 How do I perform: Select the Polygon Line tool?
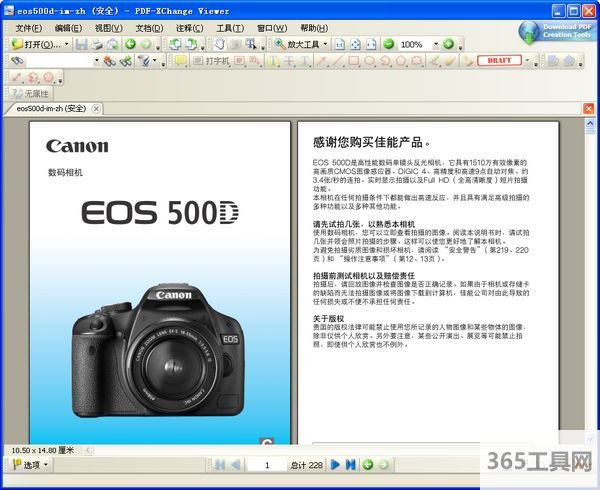click(x=385, y=61)
